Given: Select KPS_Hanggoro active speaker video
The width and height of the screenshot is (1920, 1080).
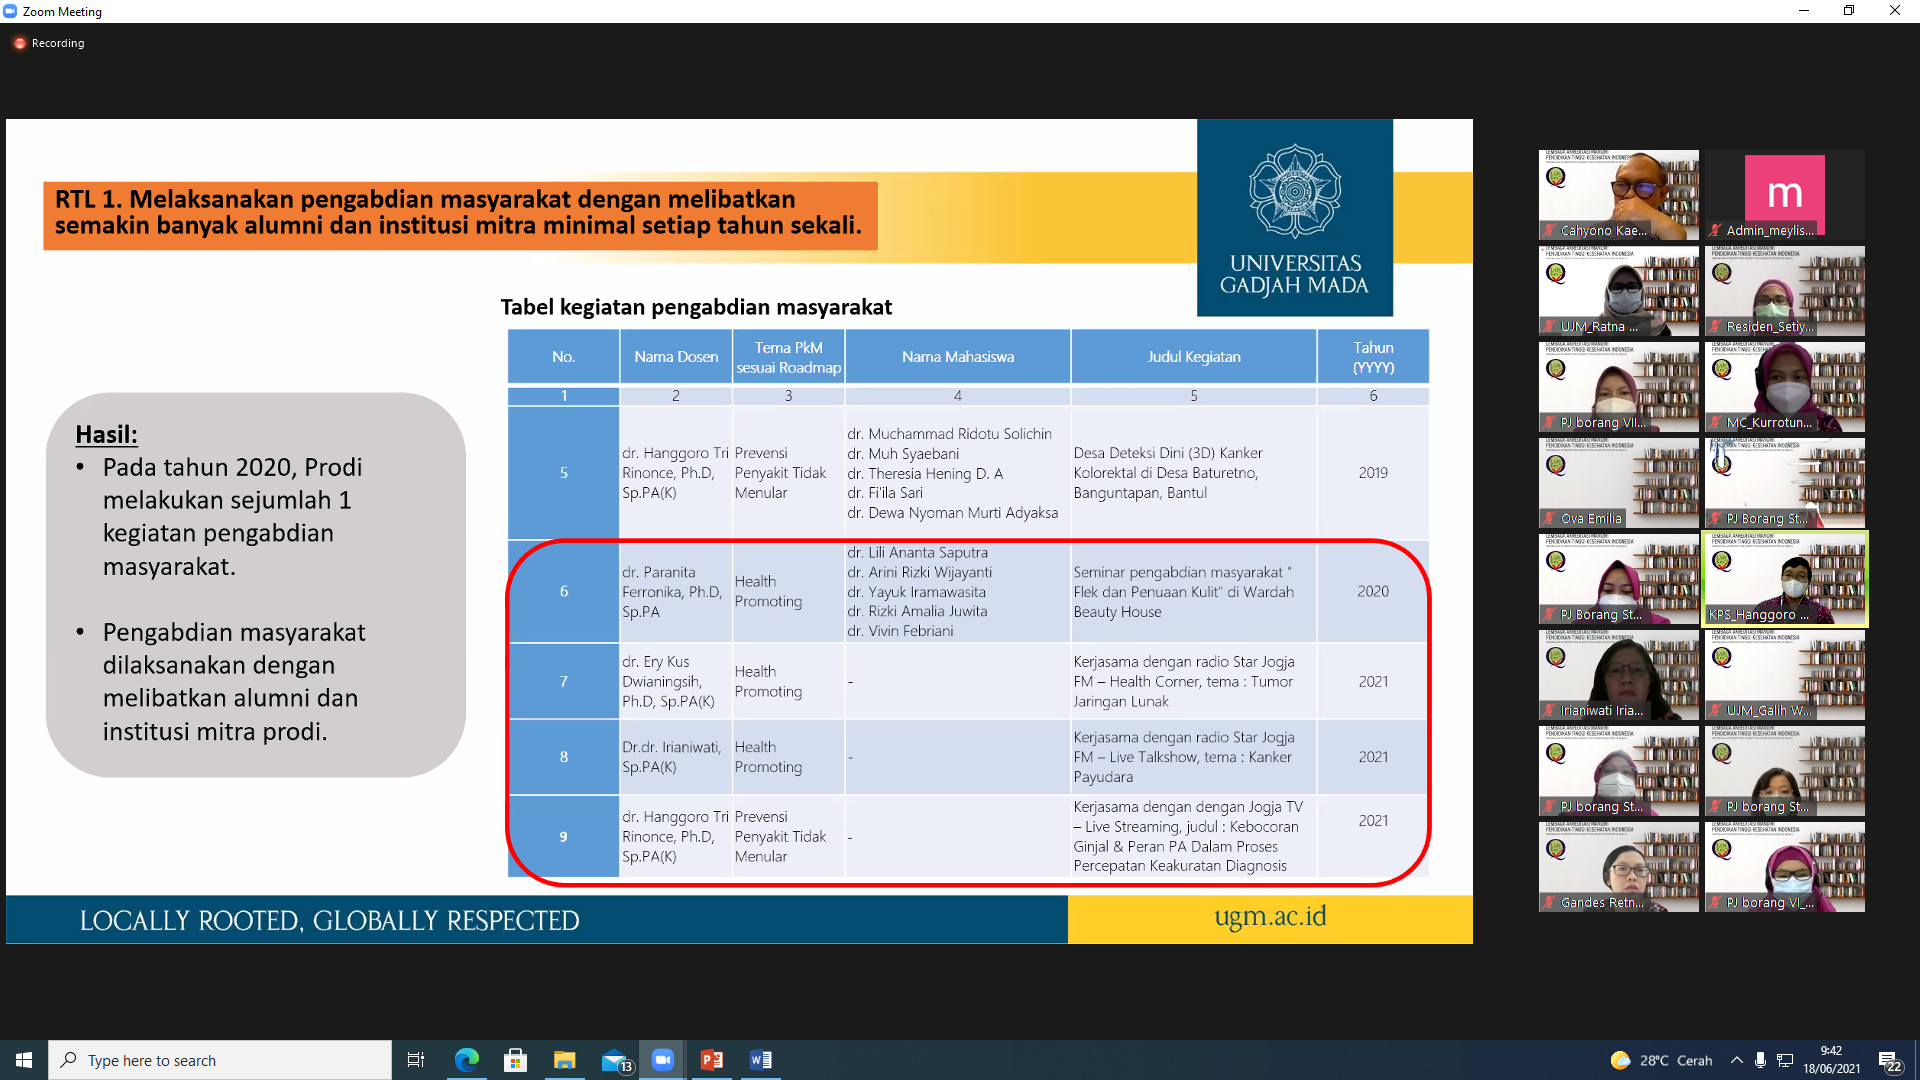Looking at the screenshot, I should coord(1785,579).
